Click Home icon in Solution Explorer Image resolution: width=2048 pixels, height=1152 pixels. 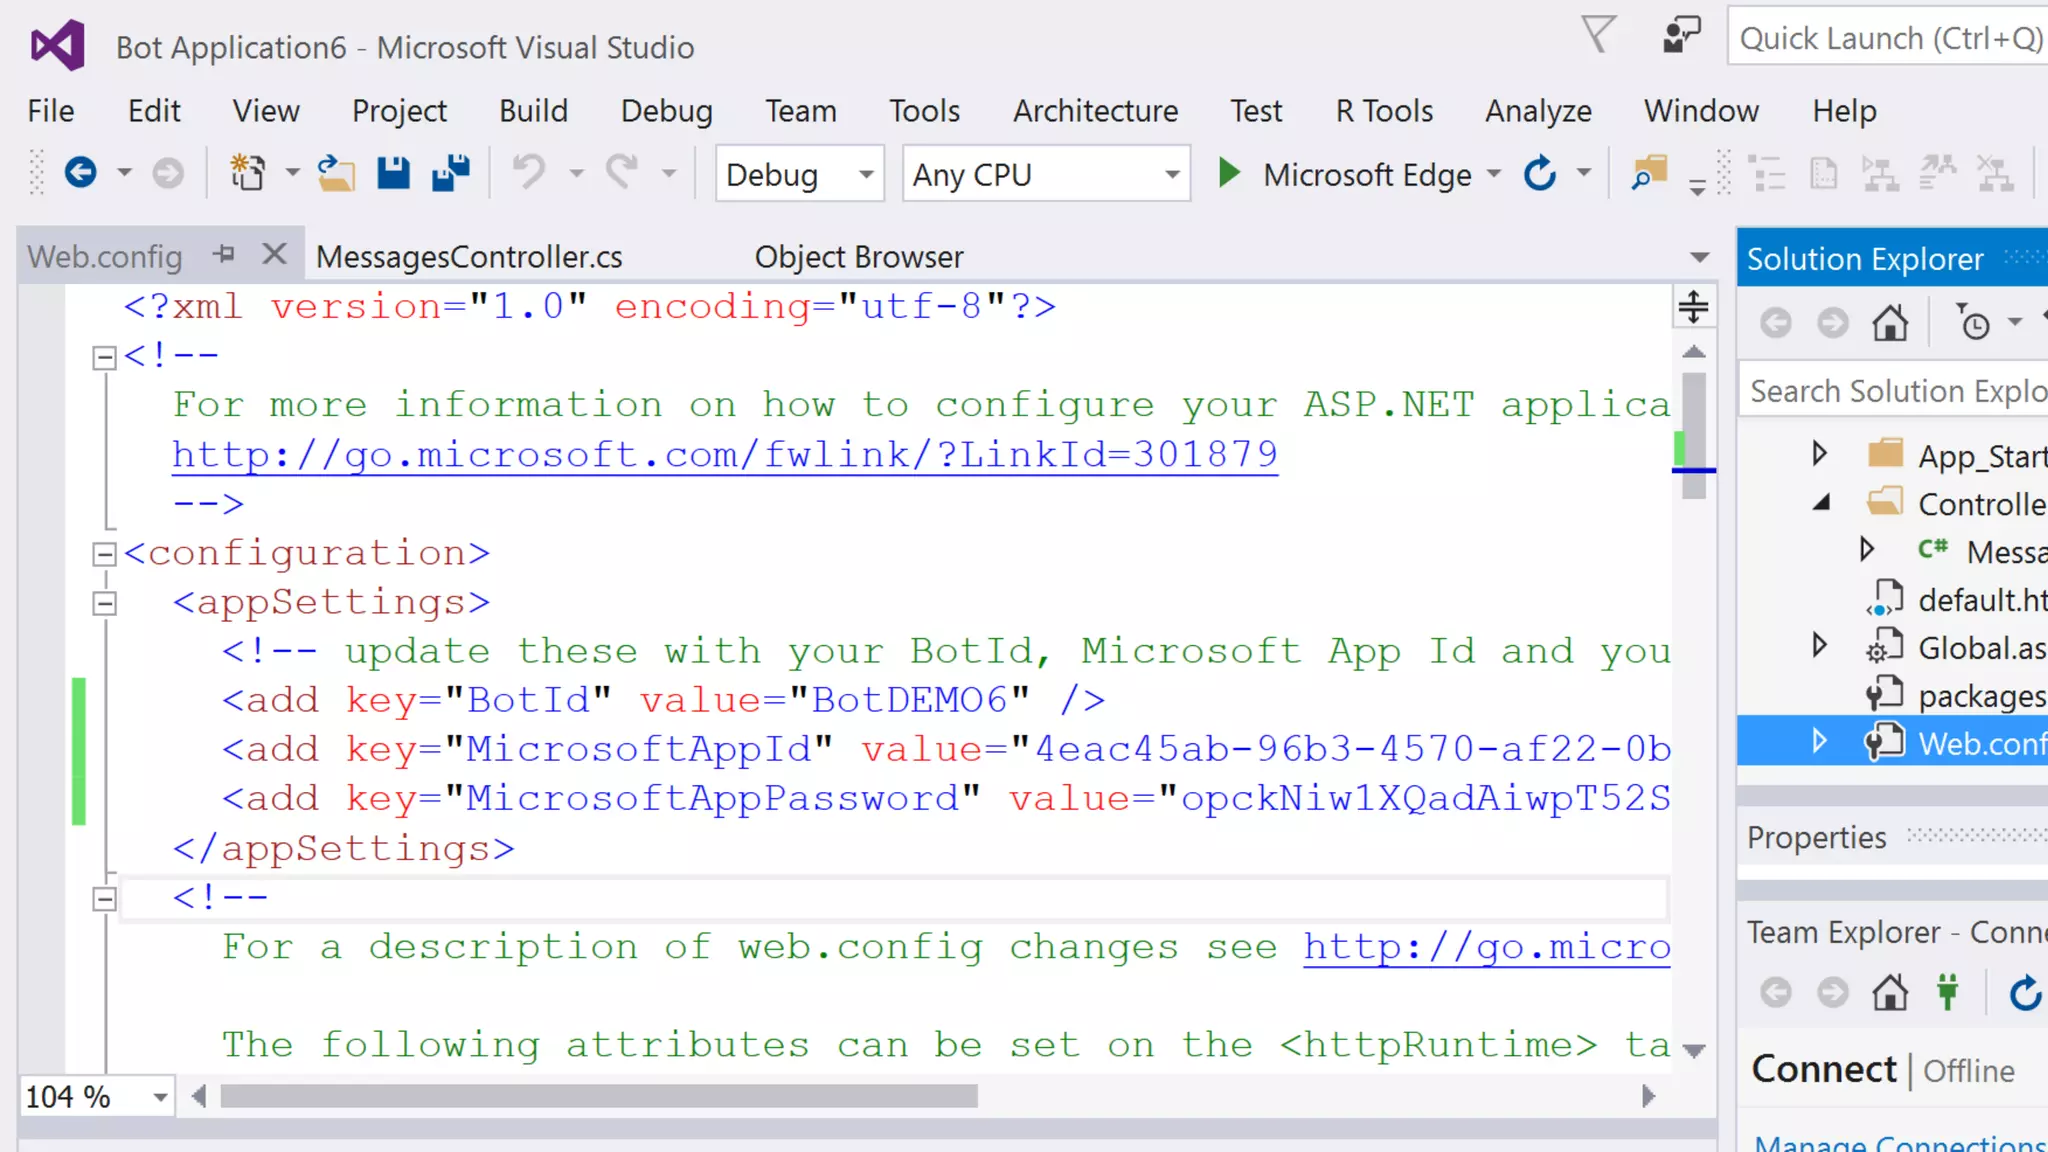(x=1890, y=324)
